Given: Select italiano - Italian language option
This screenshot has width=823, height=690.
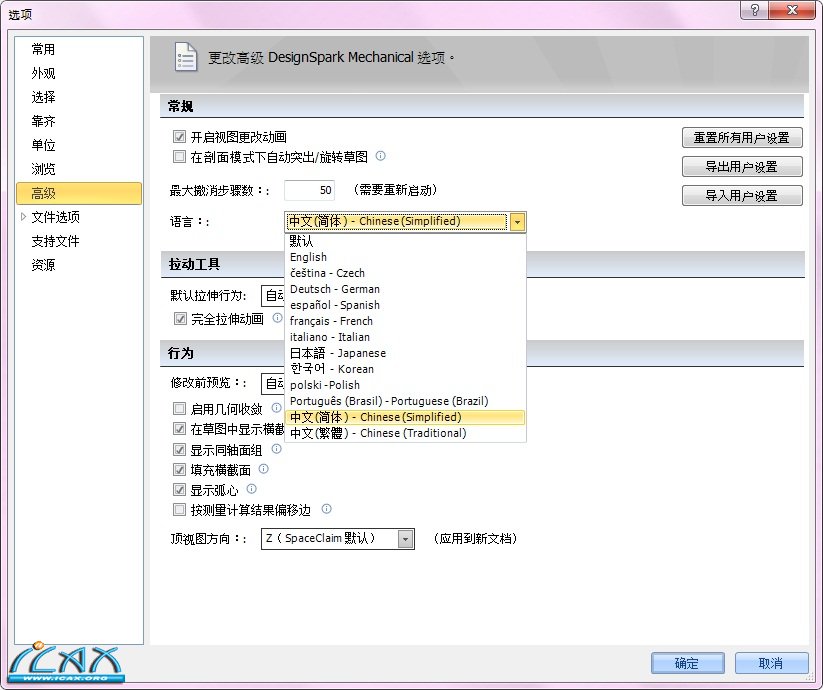Looking at the screenshot, I should pos(405,337).
